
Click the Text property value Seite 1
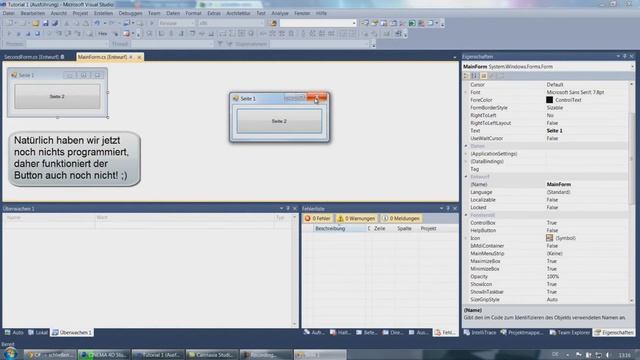click(554, 131)
